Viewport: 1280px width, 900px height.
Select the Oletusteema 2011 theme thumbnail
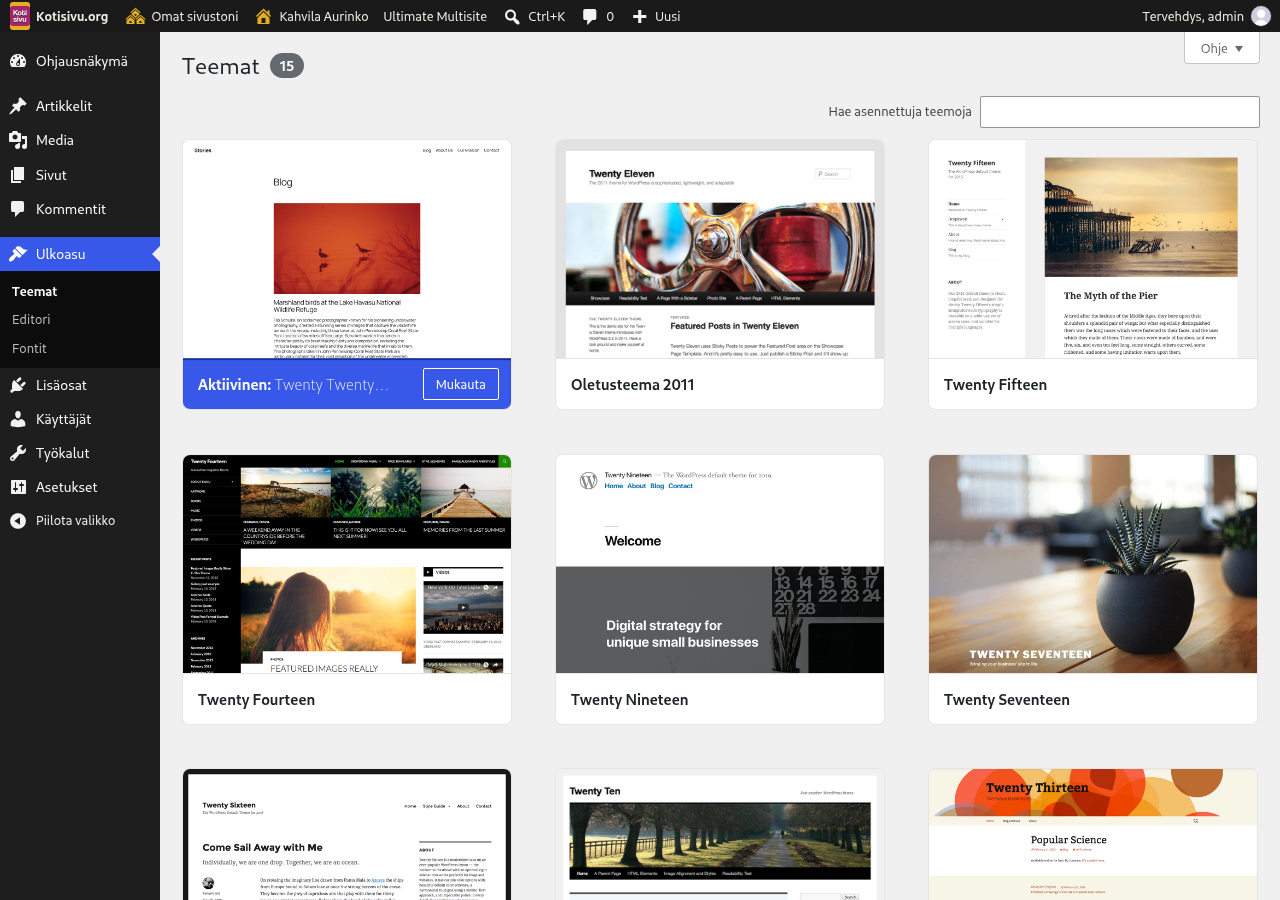720,249
